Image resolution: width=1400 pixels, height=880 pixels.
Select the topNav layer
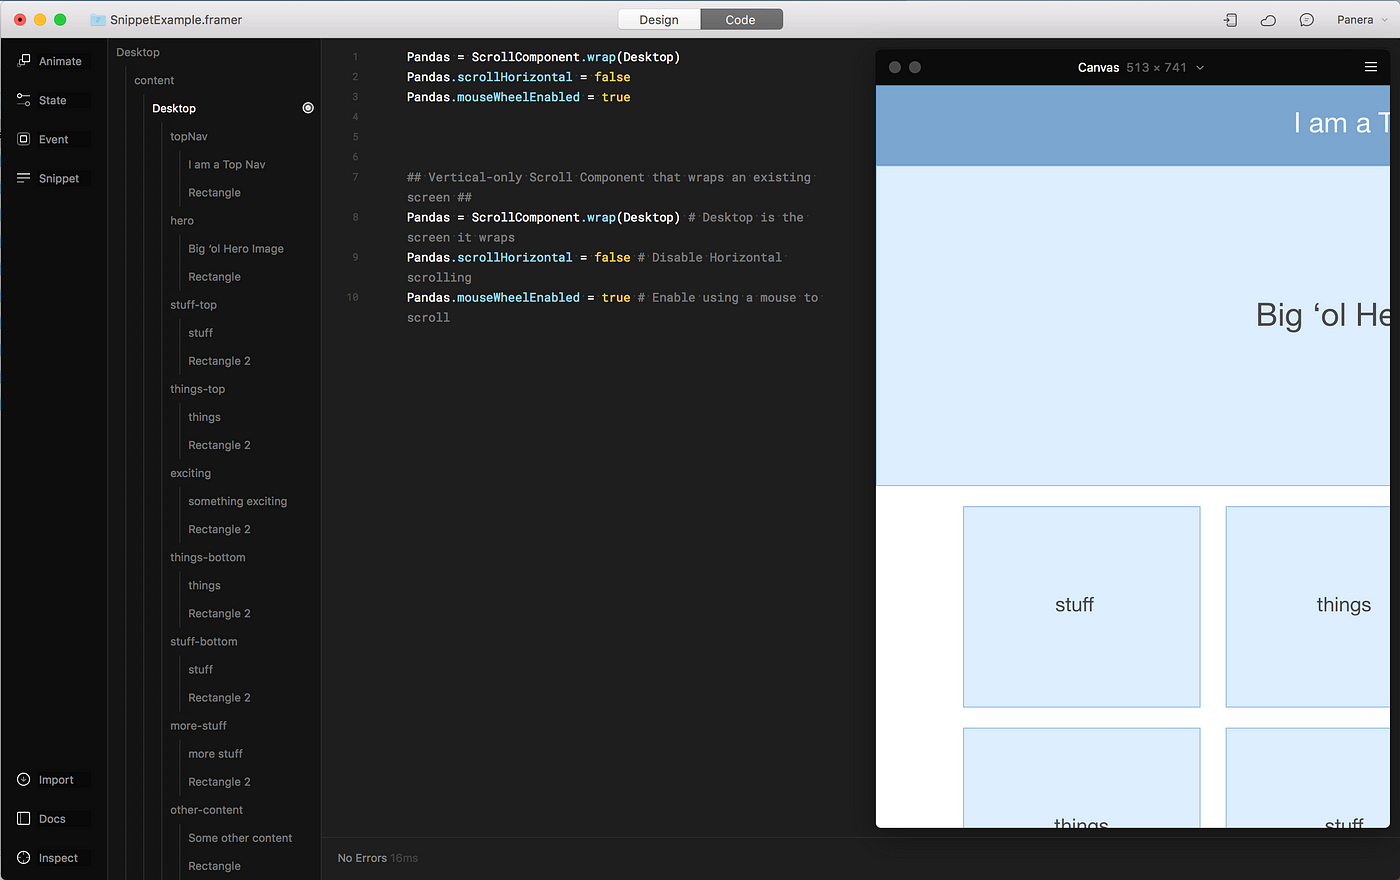pyautogui.click(x=189, y=136)
